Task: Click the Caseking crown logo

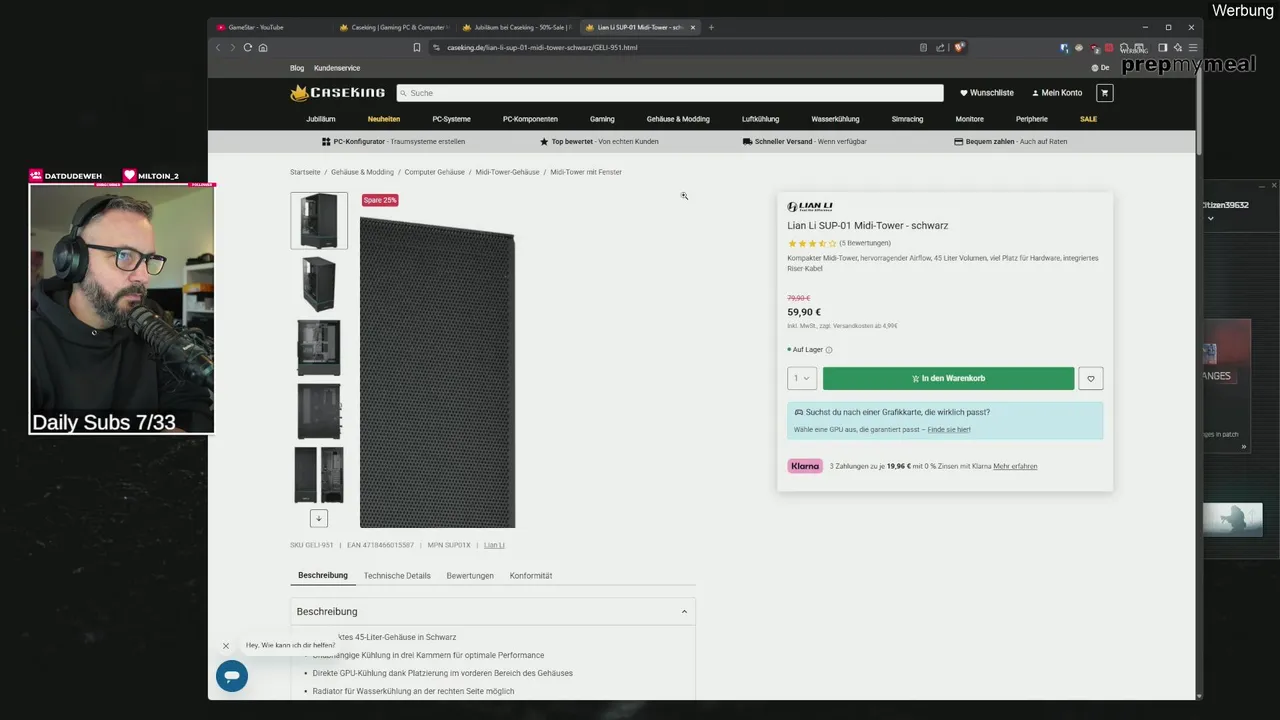Action: point(337,92)
